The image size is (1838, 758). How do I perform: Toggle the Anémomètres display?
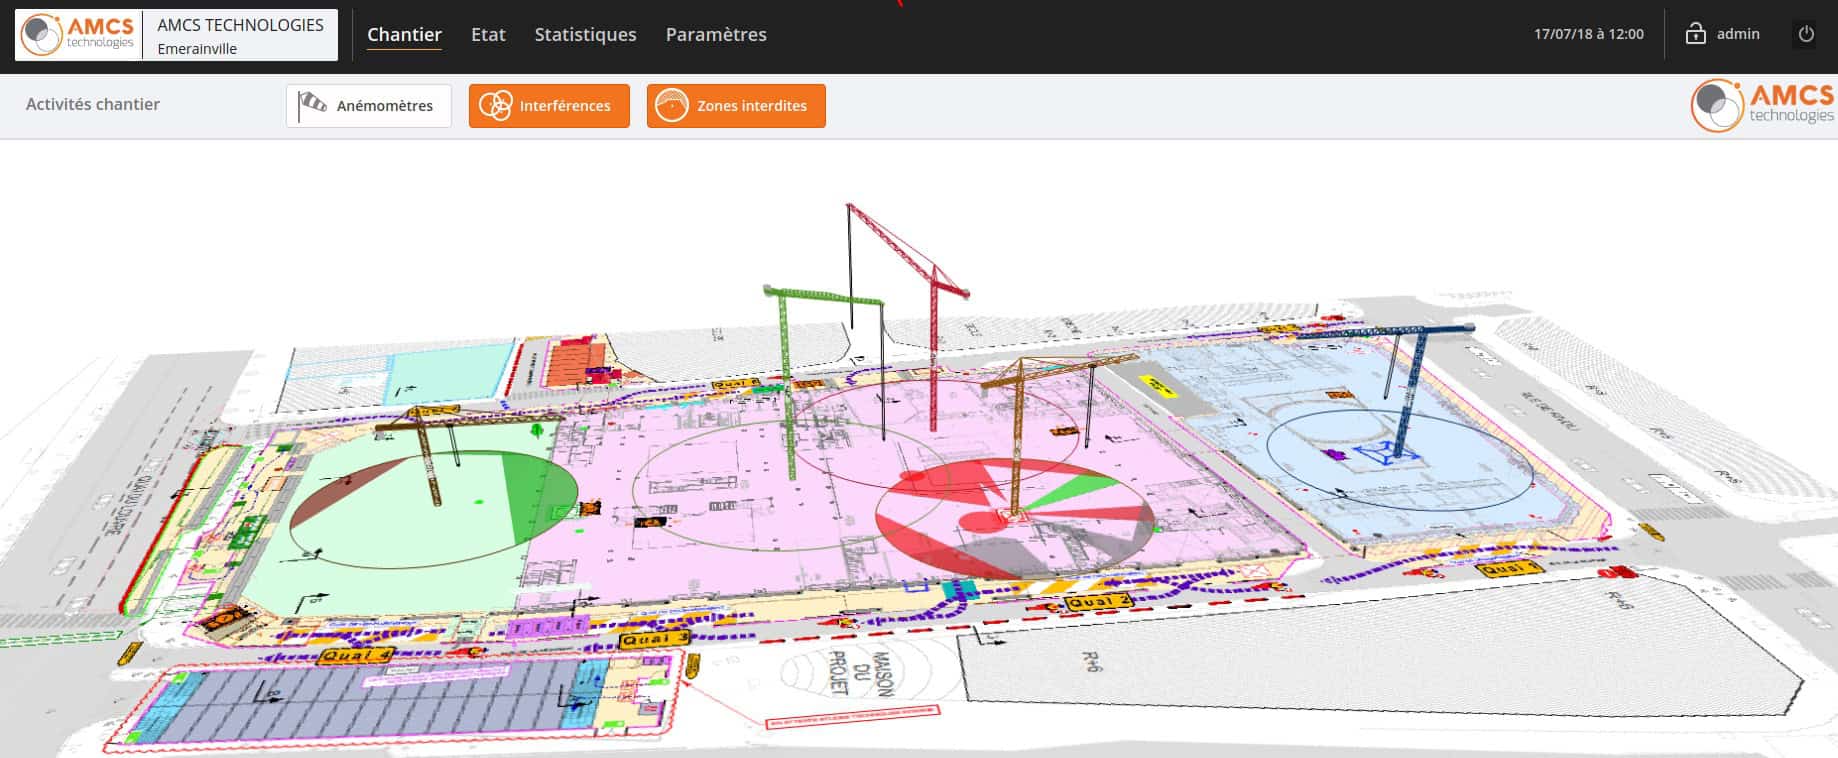tap(369, 106)
